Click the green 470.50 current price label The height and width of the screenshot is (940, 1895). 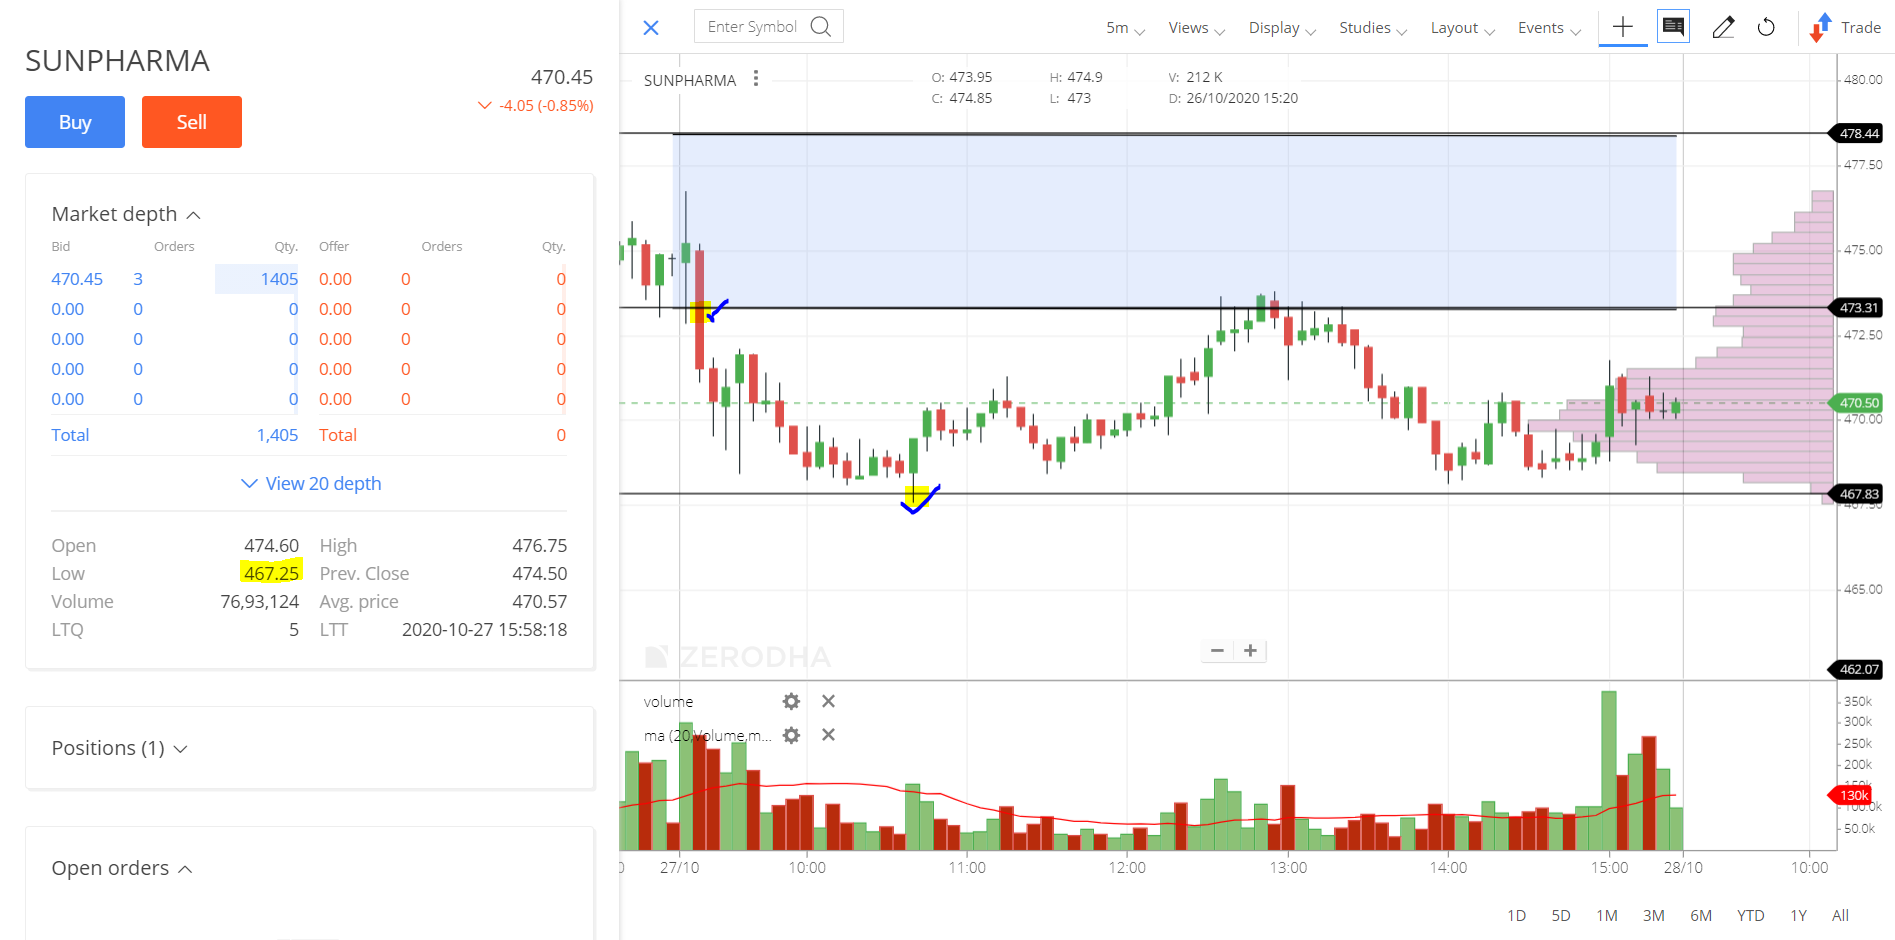point(1856,403)
